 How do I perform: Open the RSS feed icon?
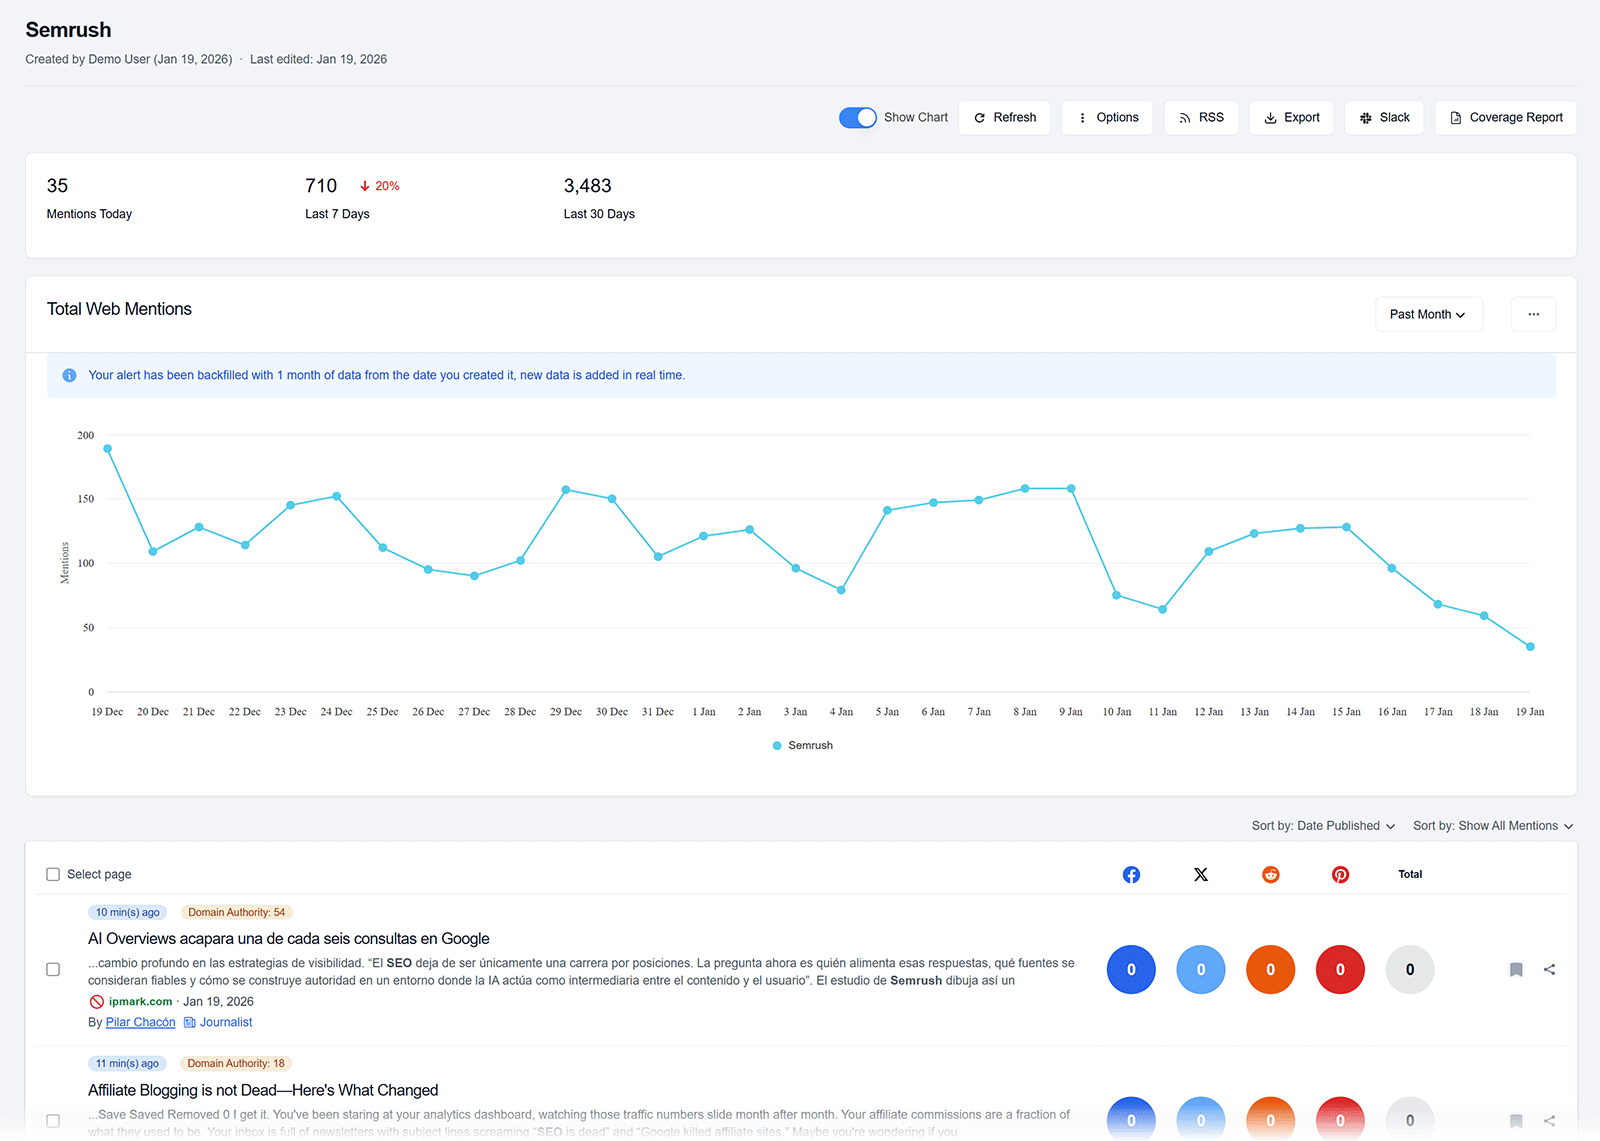(1184, 117)
